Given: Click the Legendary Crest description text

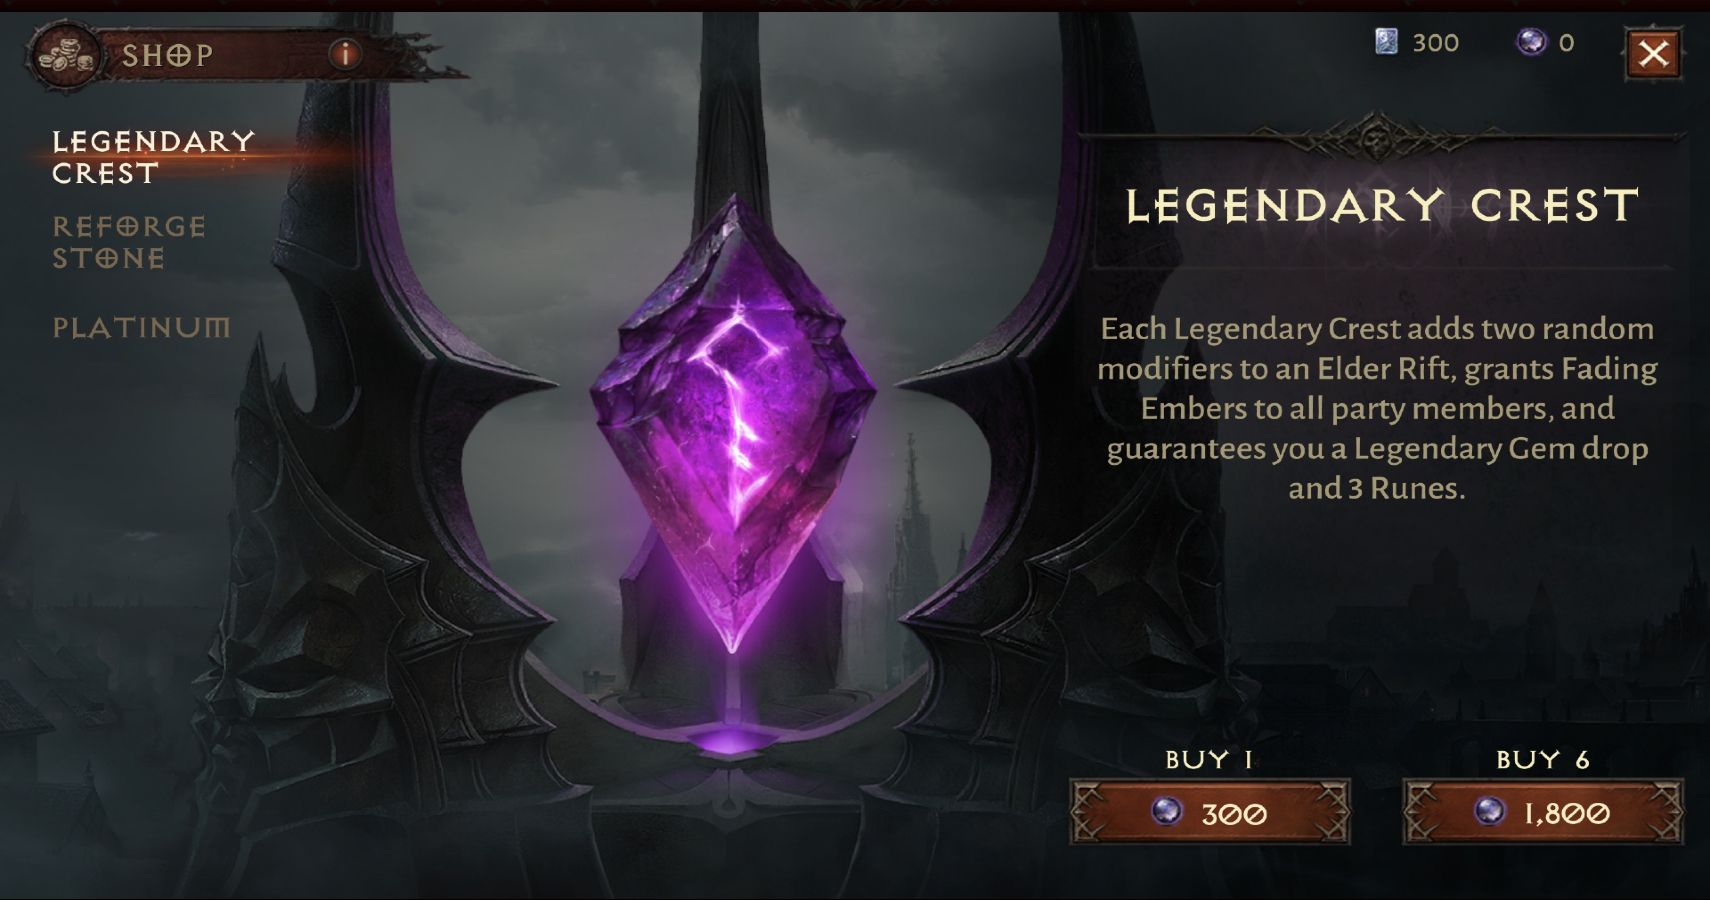Looking at the screenshot, I should coord(1377,408).
